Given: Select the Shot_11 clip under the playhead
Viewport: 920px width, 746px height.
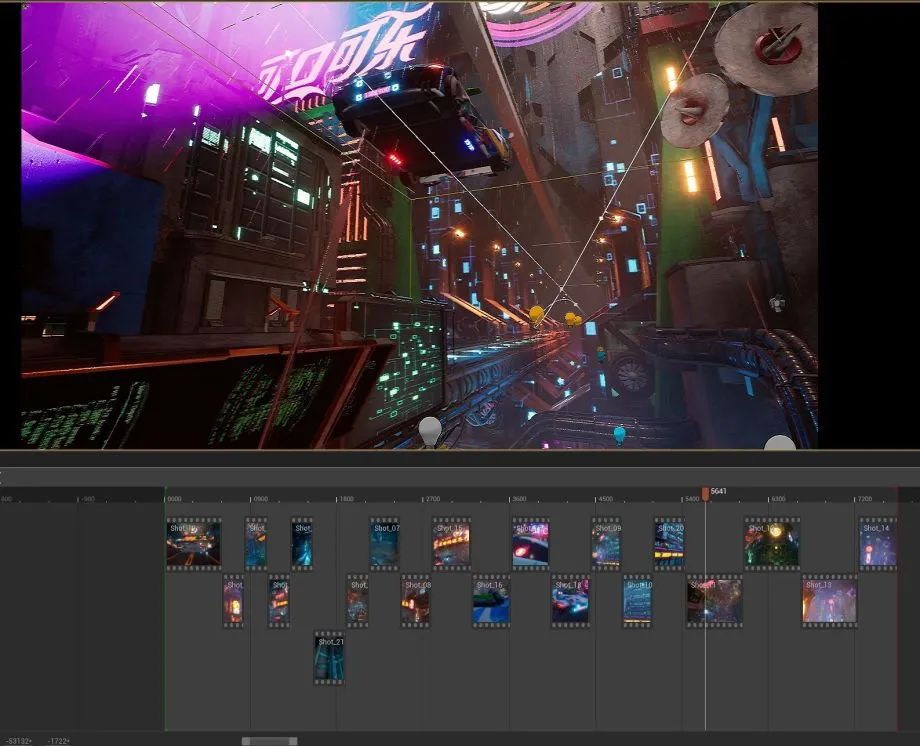Looking at the screenshot, I should pos(715,601).
